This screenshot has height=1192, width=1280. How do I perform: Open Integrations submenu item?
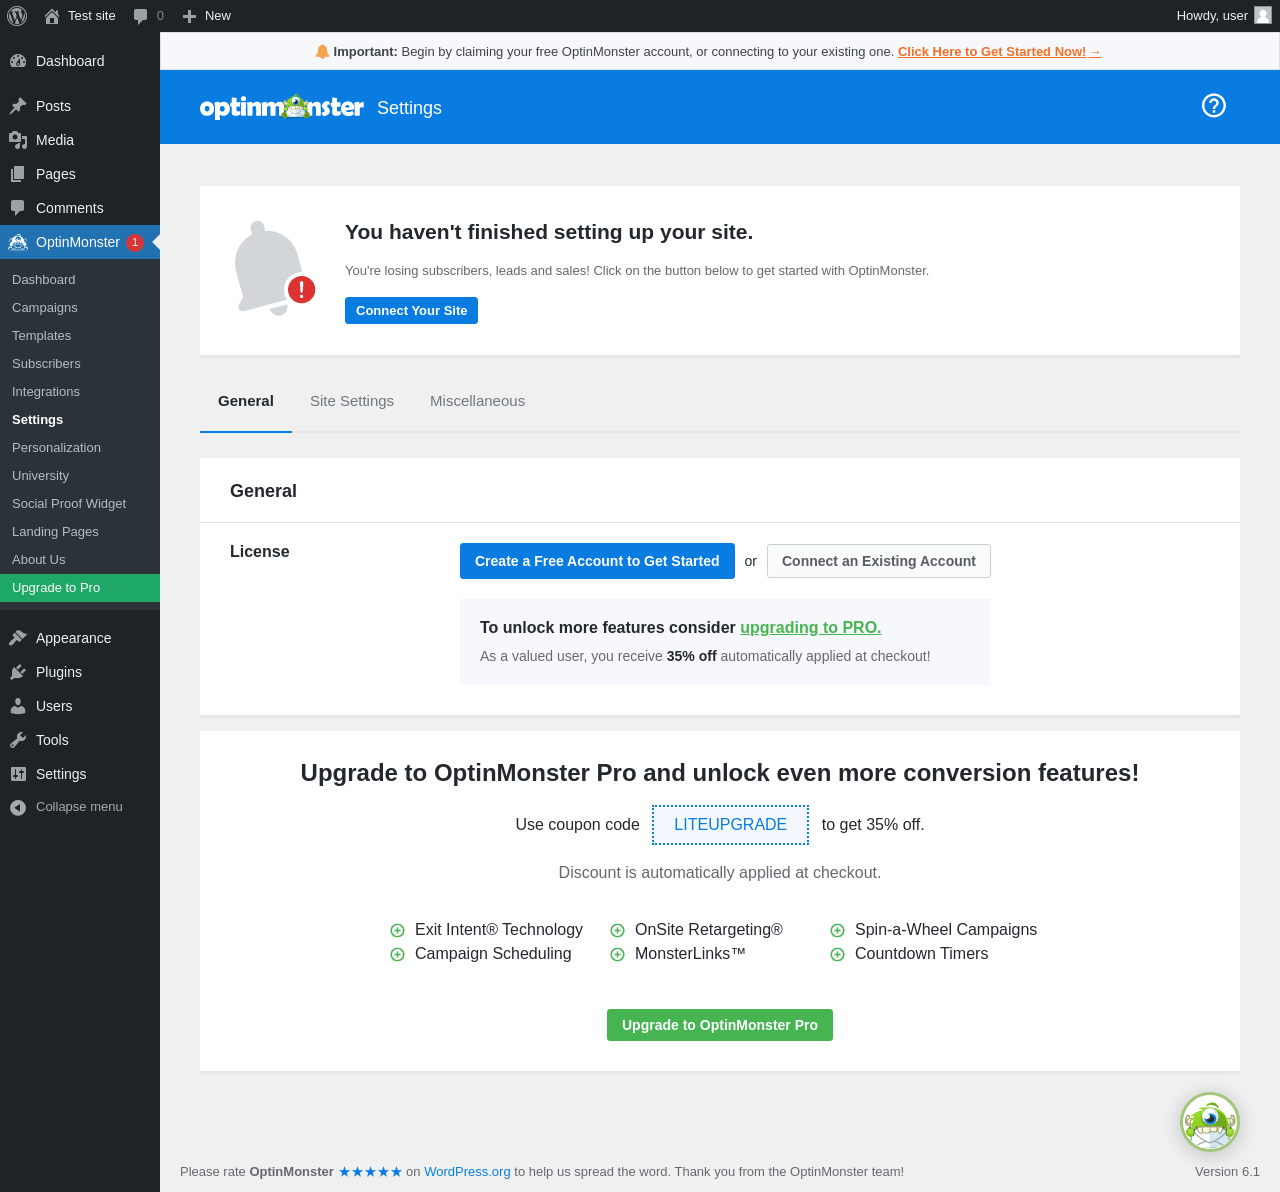(x=80, y=392)
